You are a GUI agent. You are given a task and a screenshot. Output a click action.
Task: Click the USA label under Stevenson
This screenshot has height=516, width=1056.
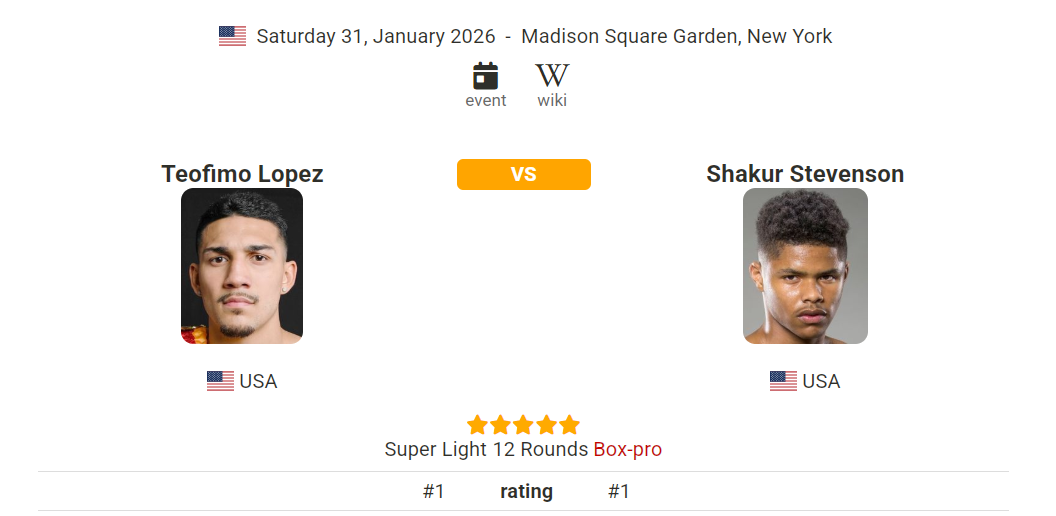[821, 381]
